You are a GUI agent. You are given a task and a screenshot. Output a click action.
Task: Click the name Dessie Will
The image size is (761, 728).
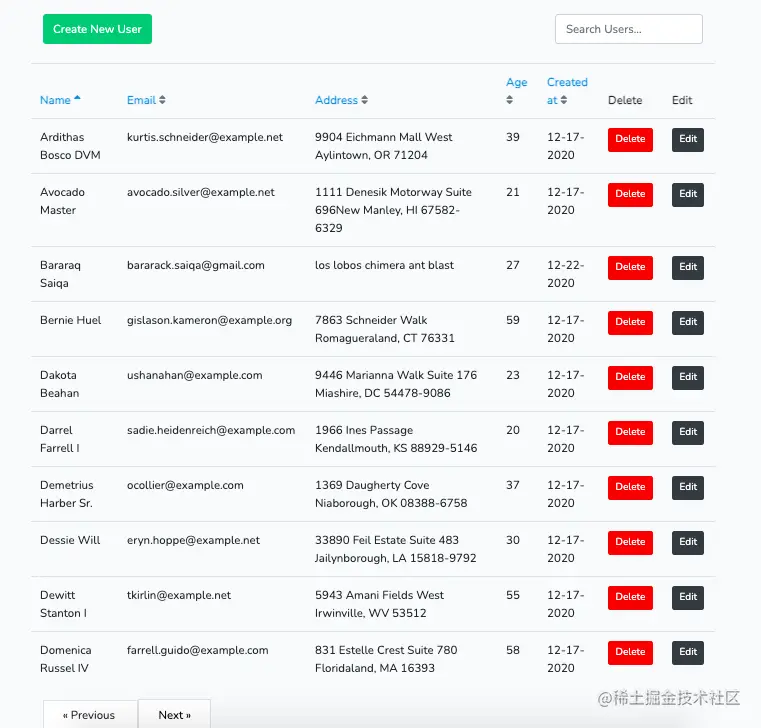(70, 540)
